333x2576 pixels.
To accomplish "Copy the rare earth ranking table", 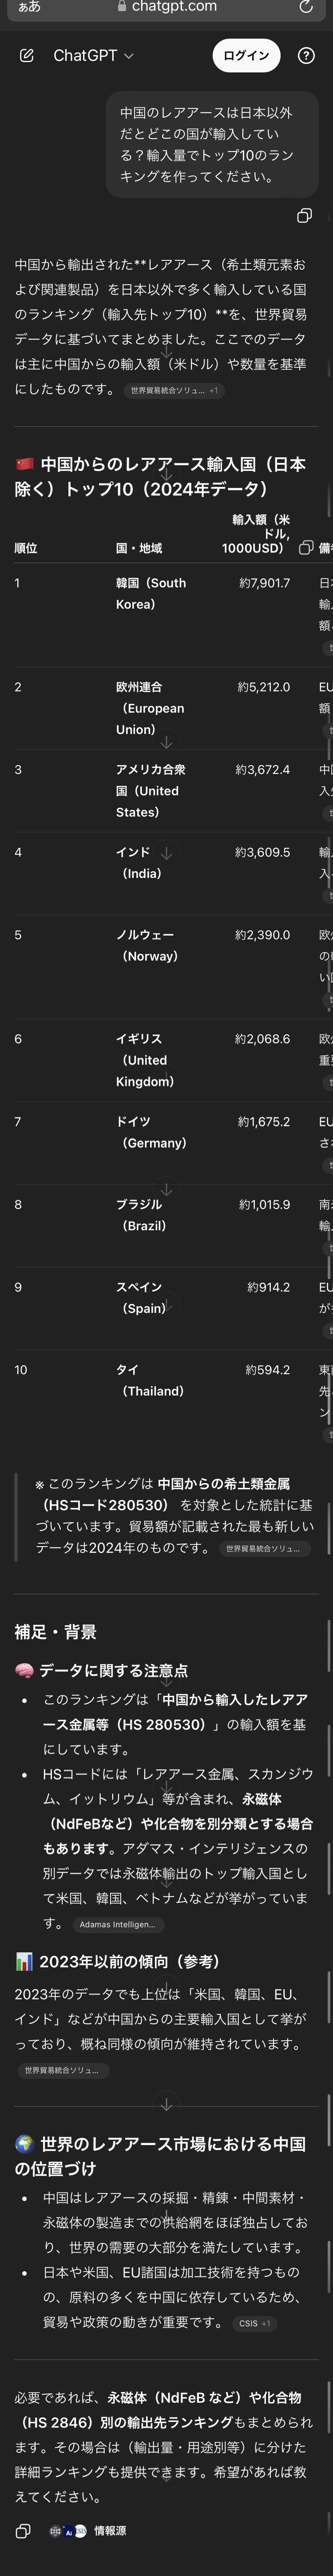I will click(x=306, y=547).
